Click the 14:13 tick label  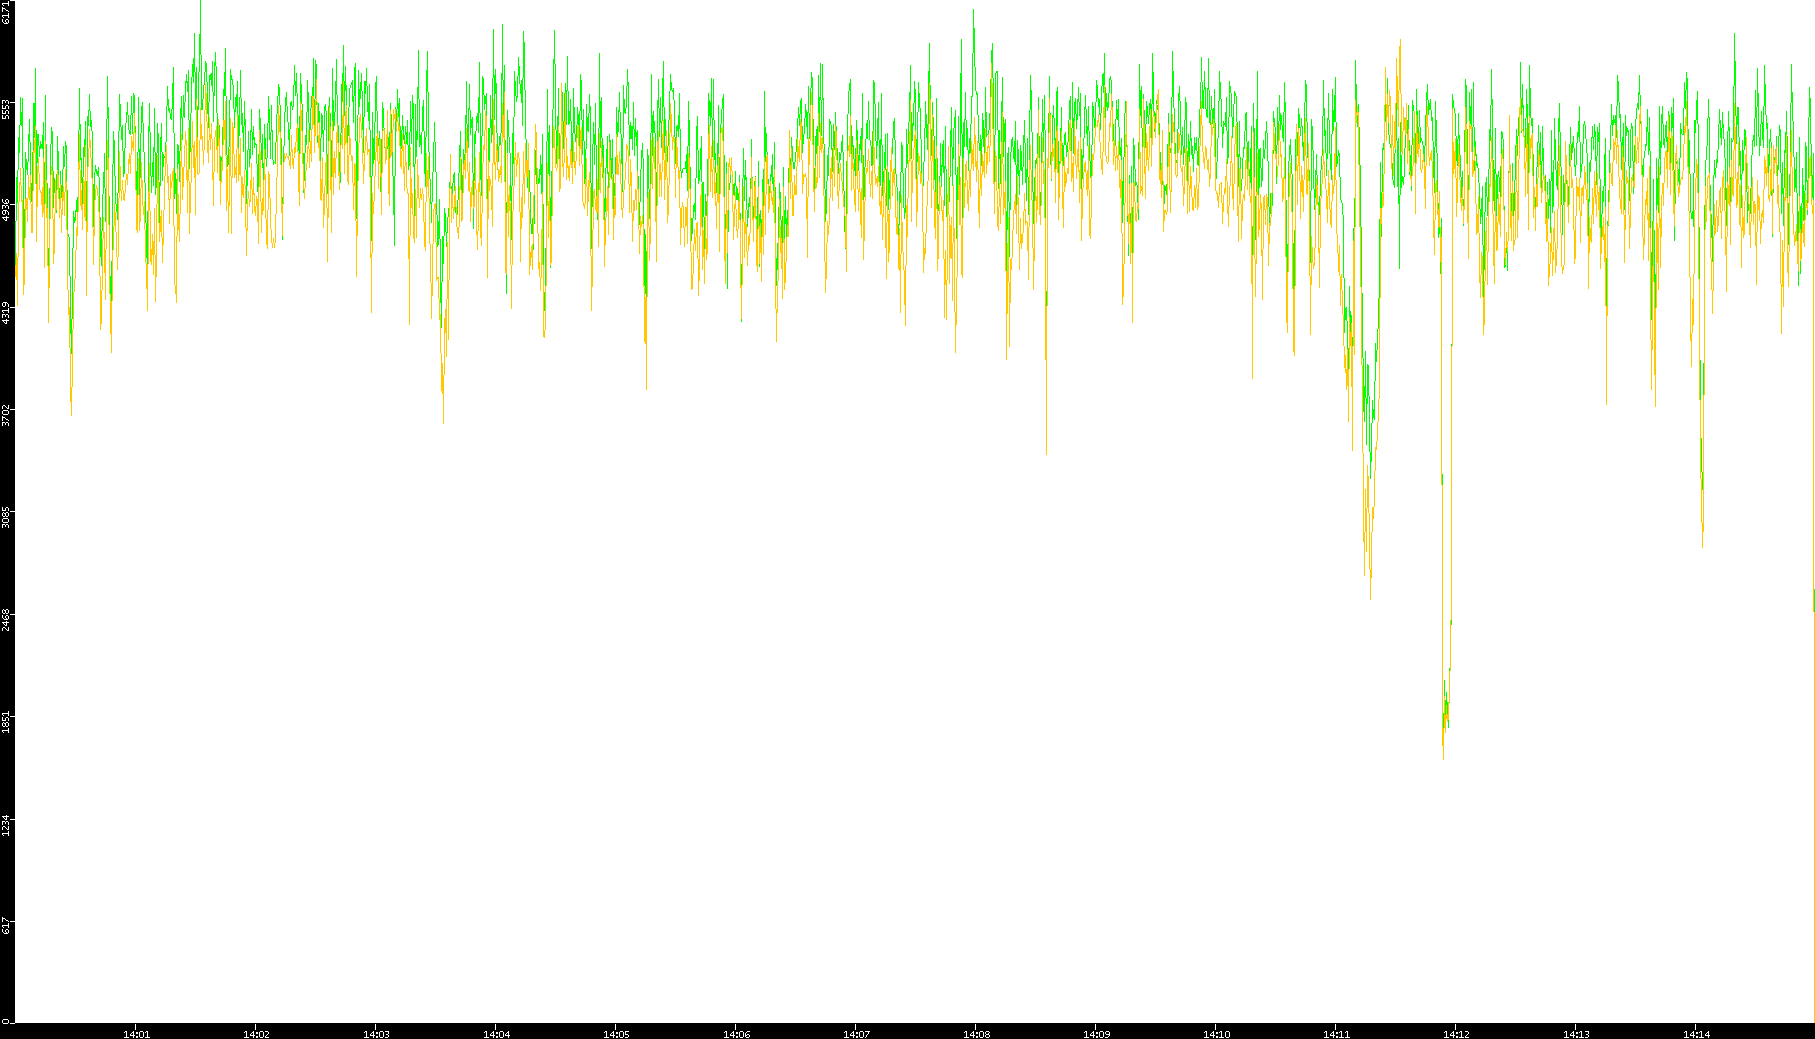(1576, 1034)
